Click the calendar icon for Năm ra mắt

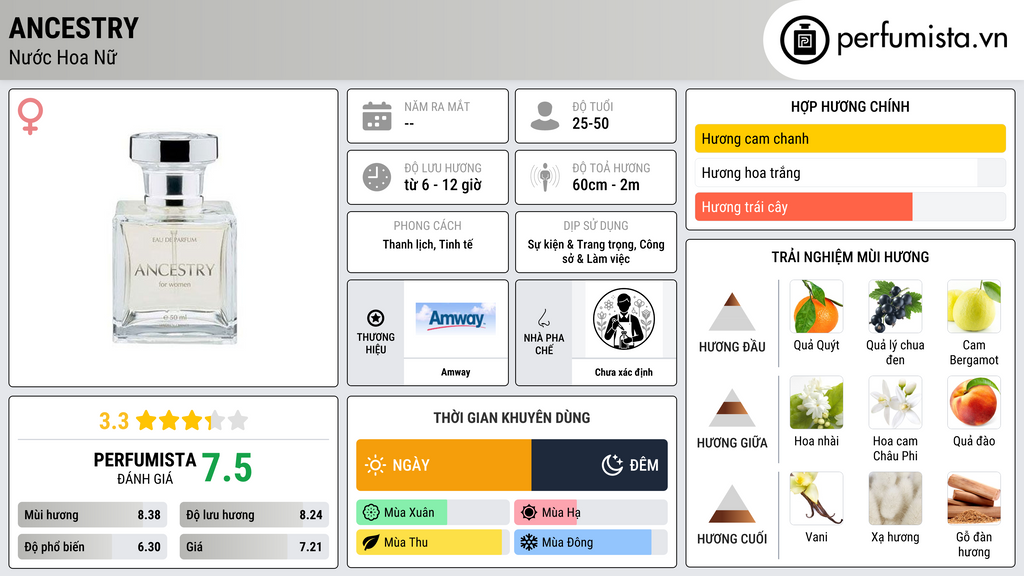pos(377,116)
